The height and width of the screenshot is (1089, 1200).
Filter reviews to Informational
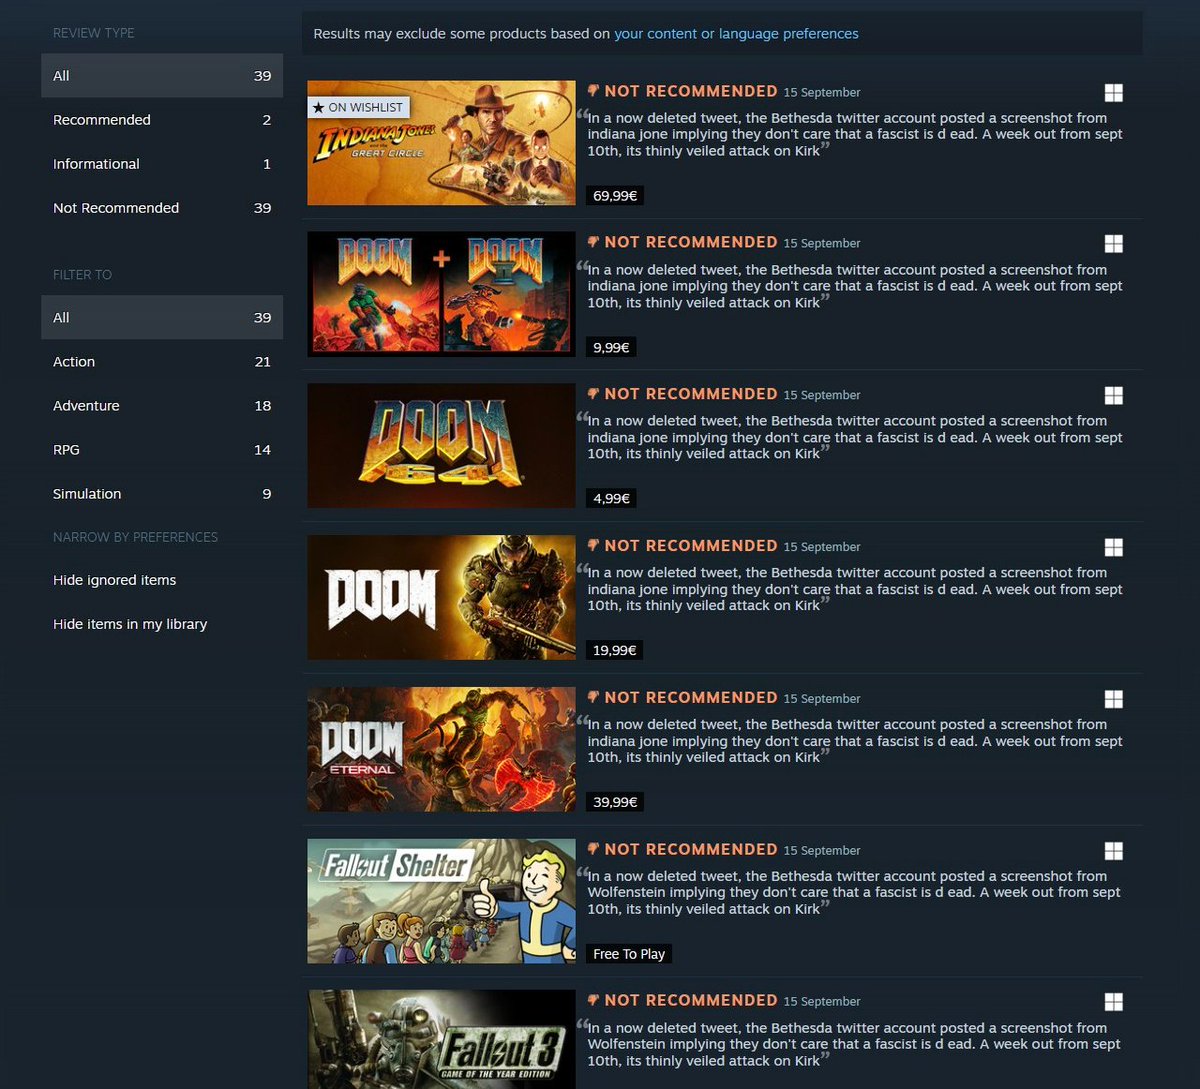[162, 164]
